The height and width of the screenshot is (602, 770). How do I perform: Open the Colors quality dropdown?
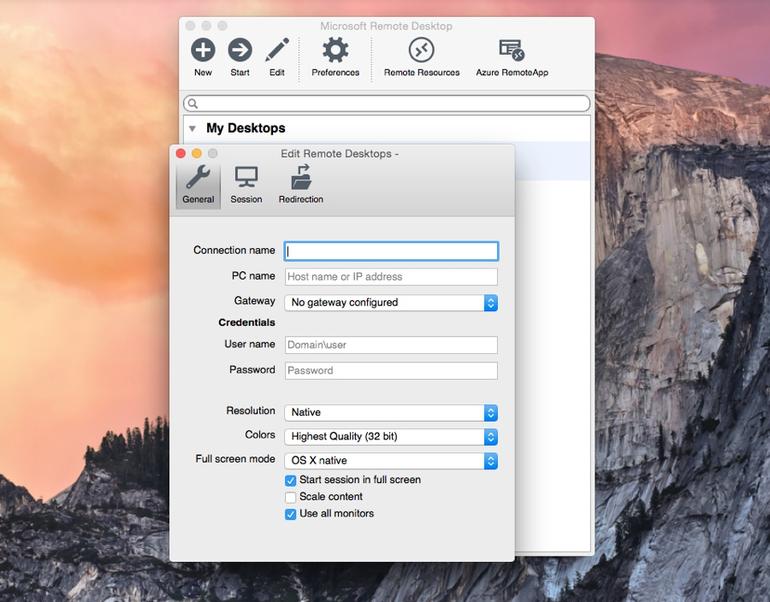pyautogui.click(x=391, y=437)
